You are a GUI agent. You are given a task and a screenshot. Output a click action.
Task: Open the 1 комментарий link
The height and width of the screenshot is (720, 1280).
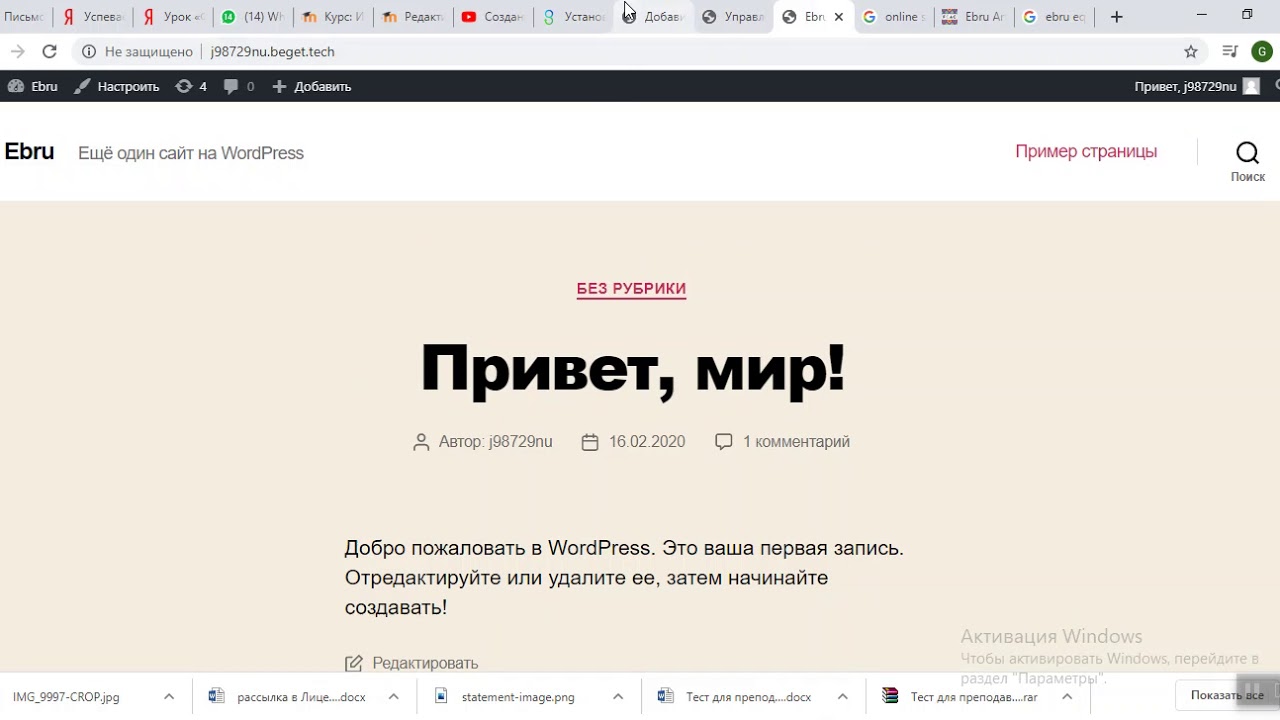796,442
